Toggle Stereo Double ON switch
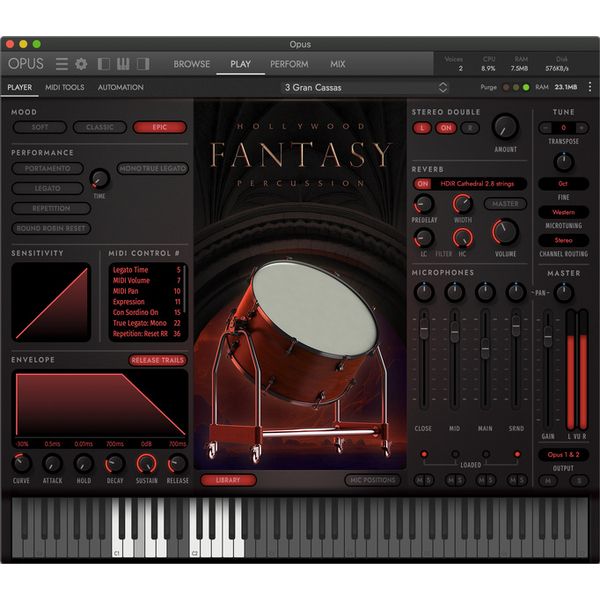 coord(446,128)
